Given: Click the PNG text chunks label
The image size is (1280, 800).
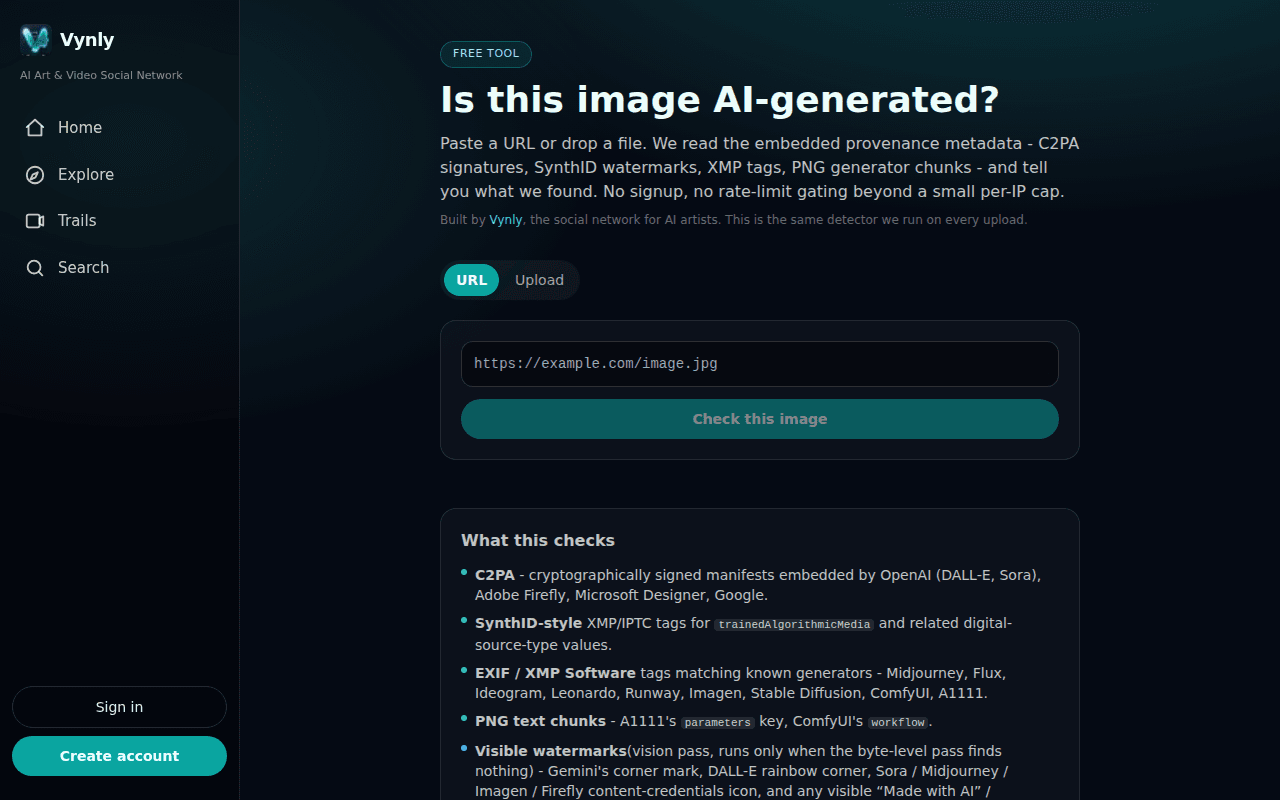Looking at the screenshot, I should pos(540,721).
